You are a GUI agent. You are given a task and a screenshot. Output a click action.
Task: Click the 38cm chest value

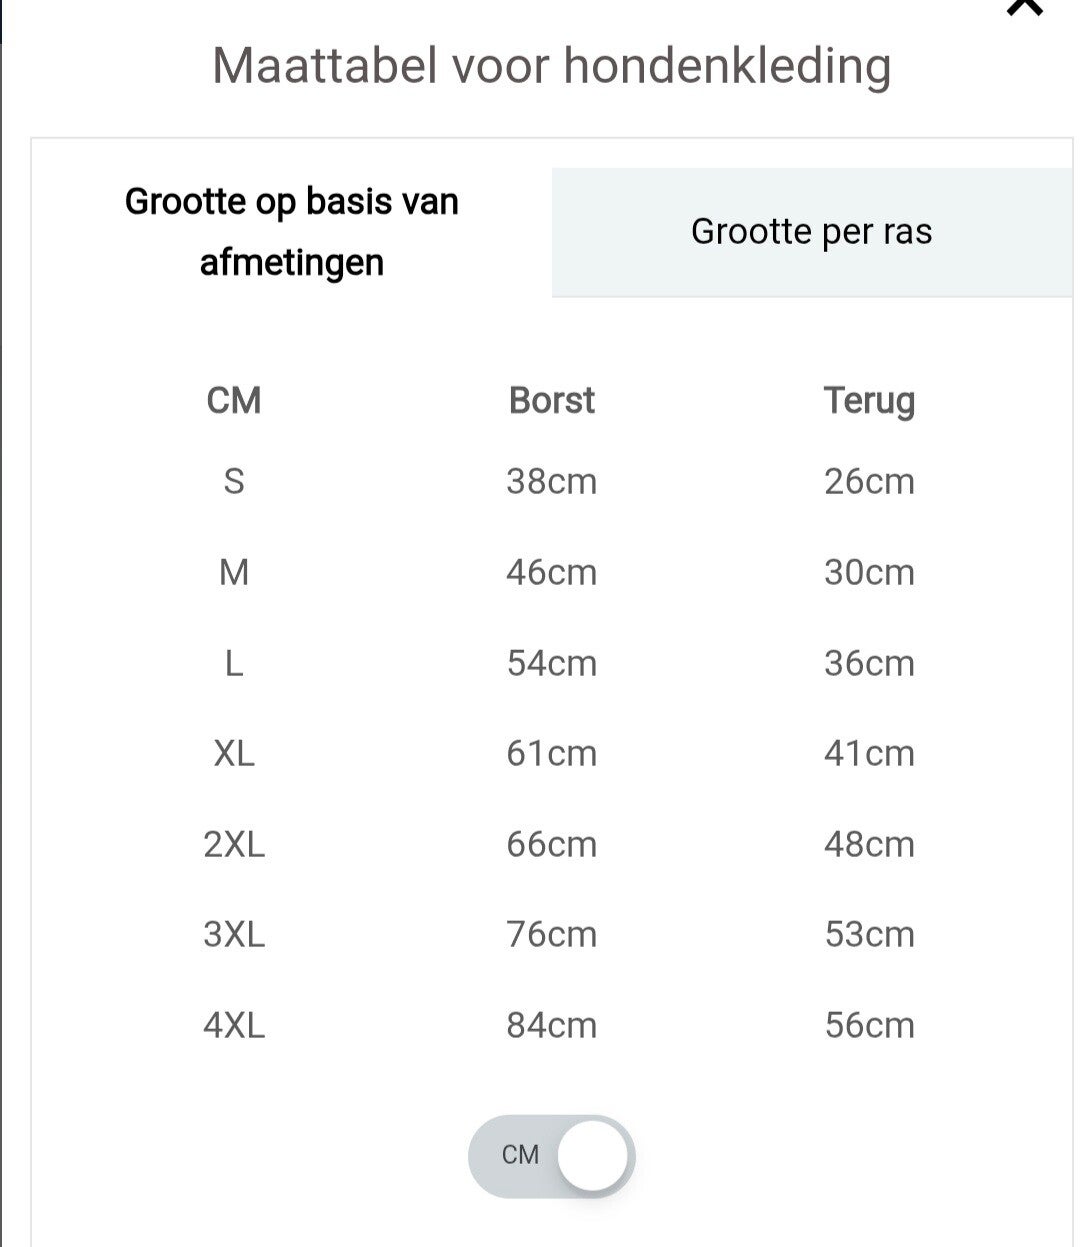551,482
